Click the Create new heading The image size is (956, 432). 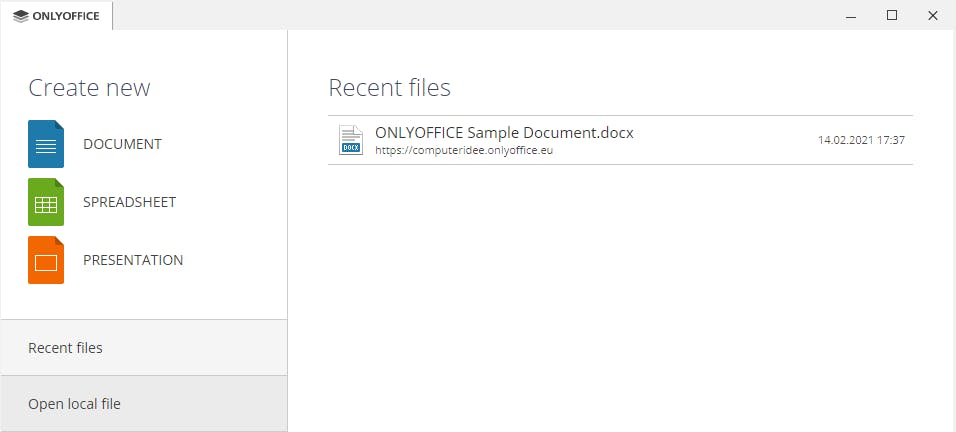pyautogui.click(x=89, y=88)
